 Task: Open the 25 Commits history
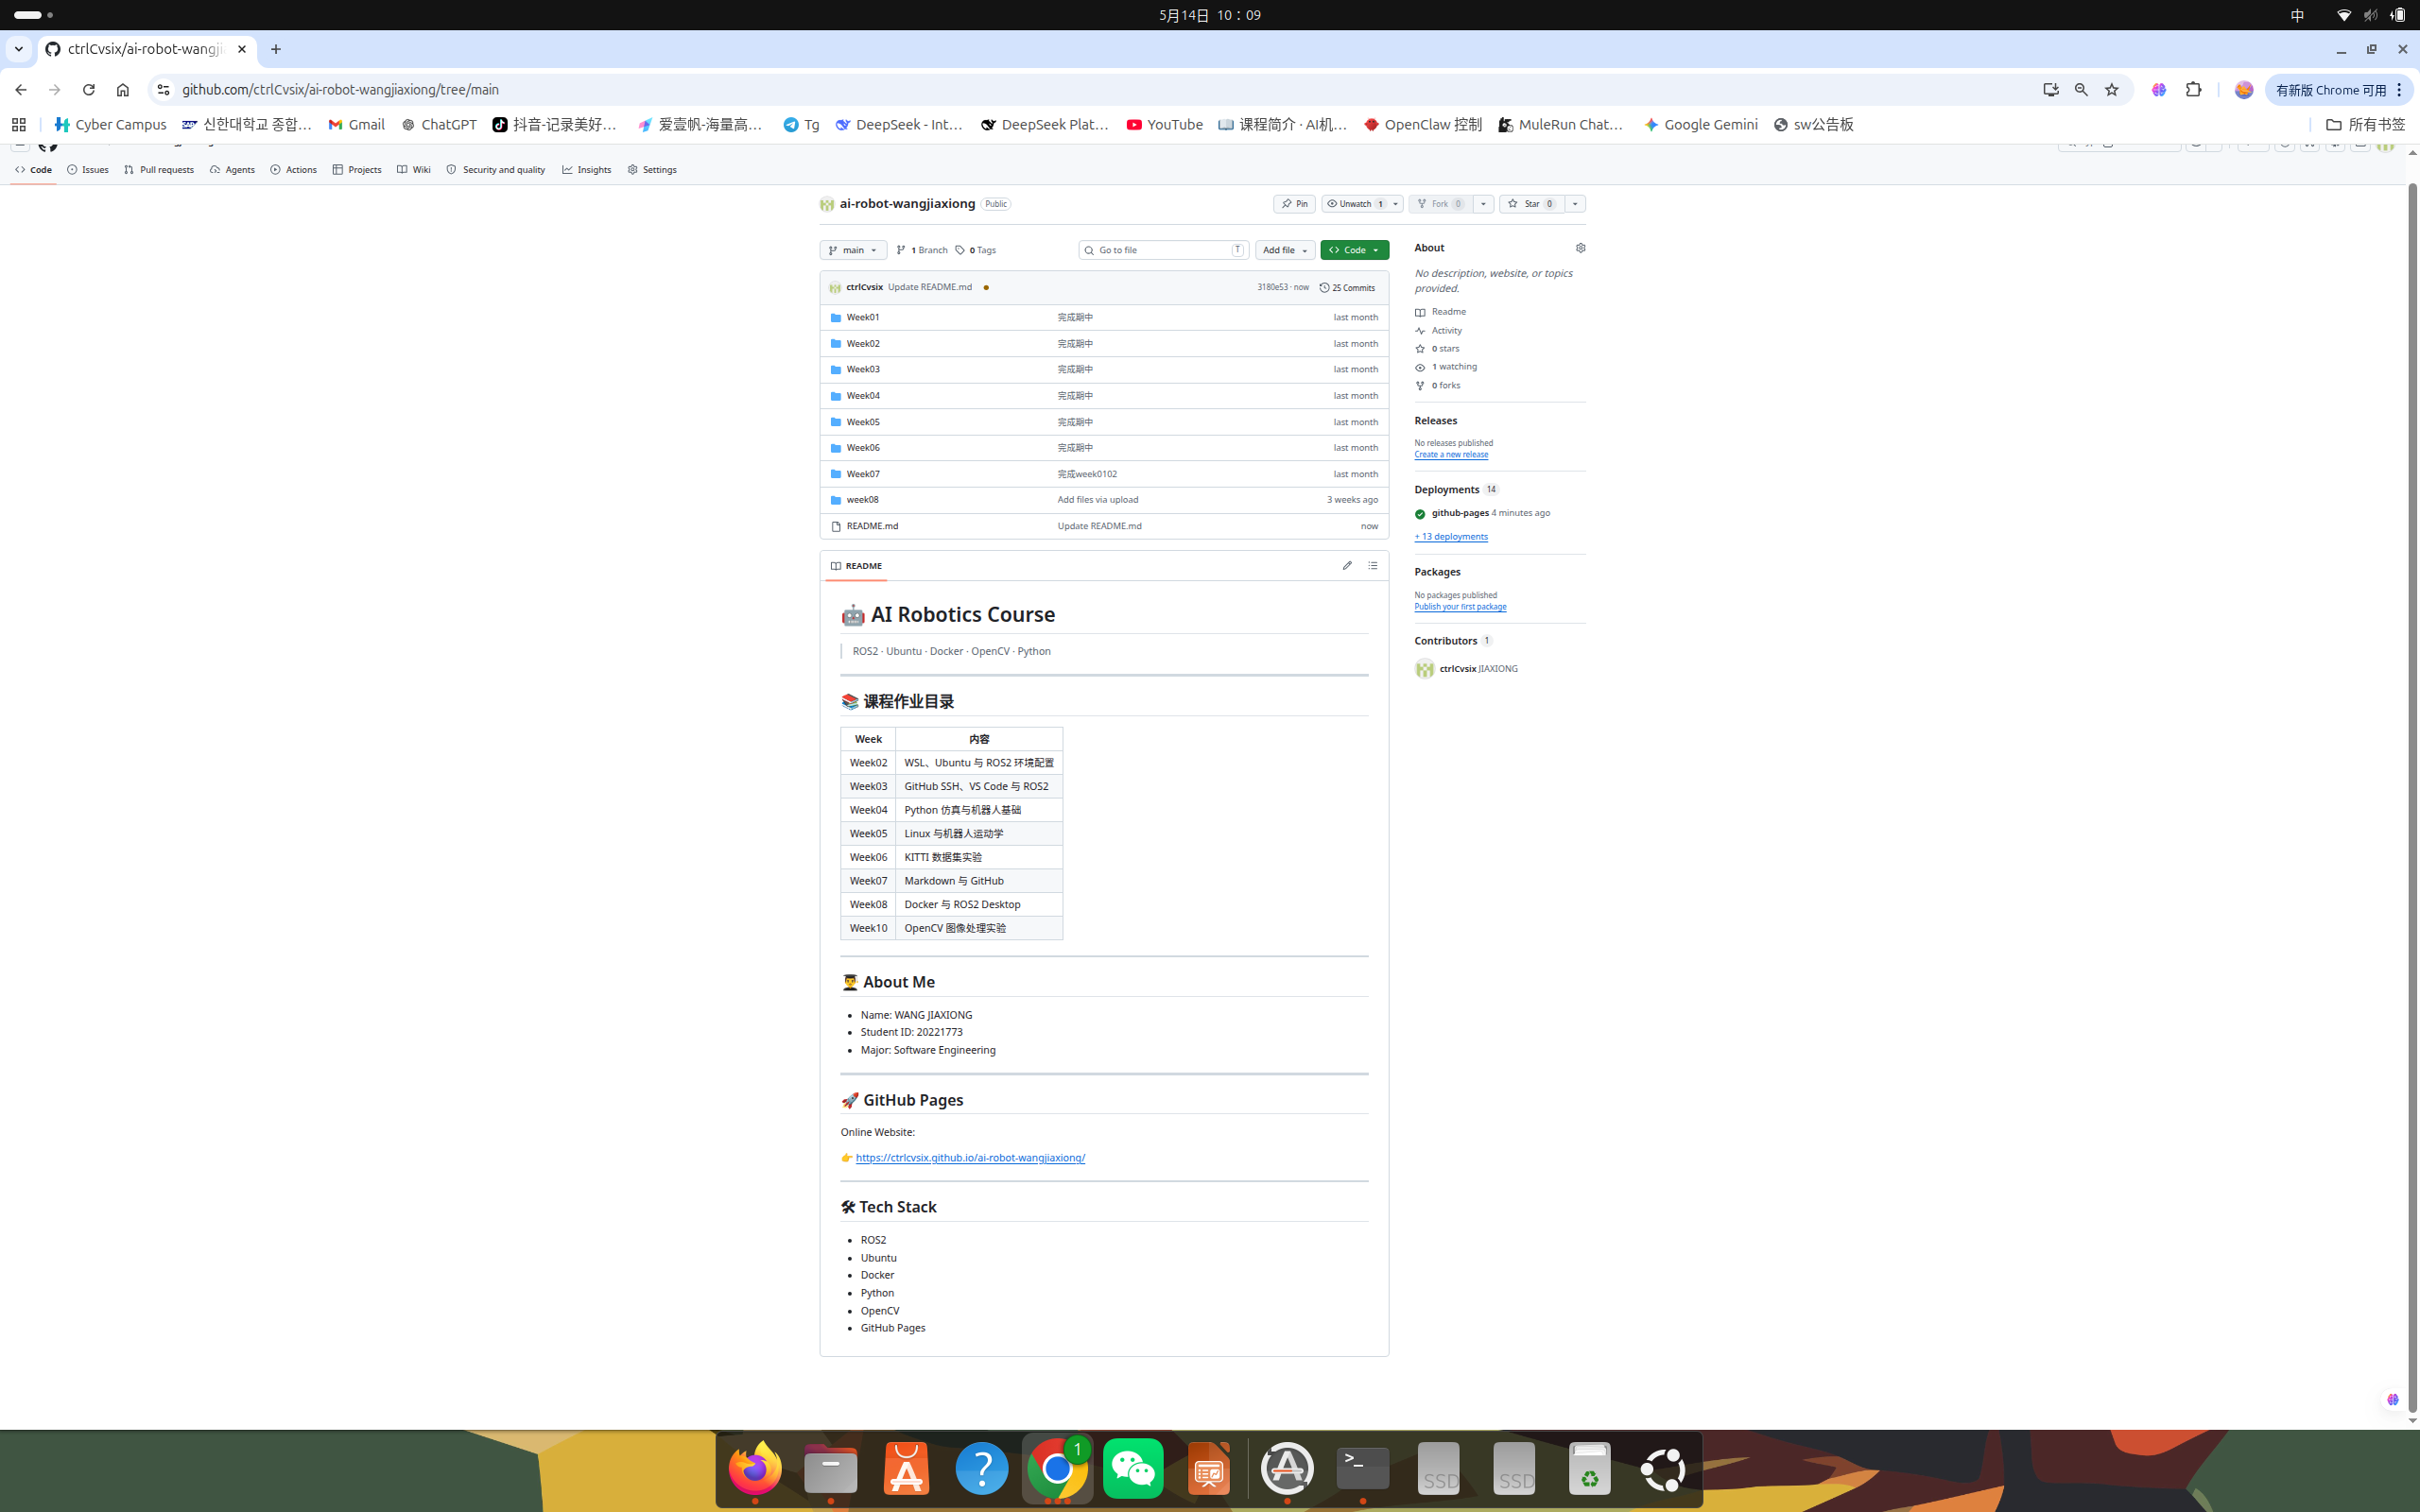tap(1347, 288)
